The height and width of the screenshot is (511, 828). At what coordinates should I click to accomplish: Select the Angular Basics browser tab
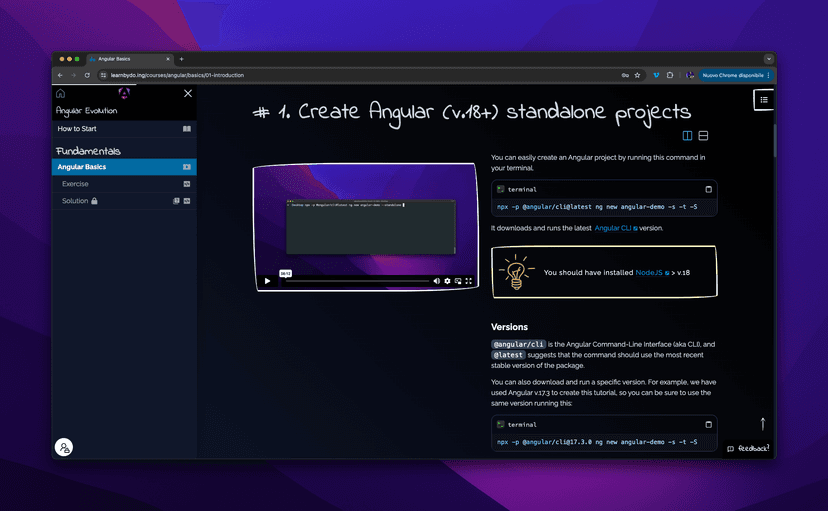[x=129, y=59]
